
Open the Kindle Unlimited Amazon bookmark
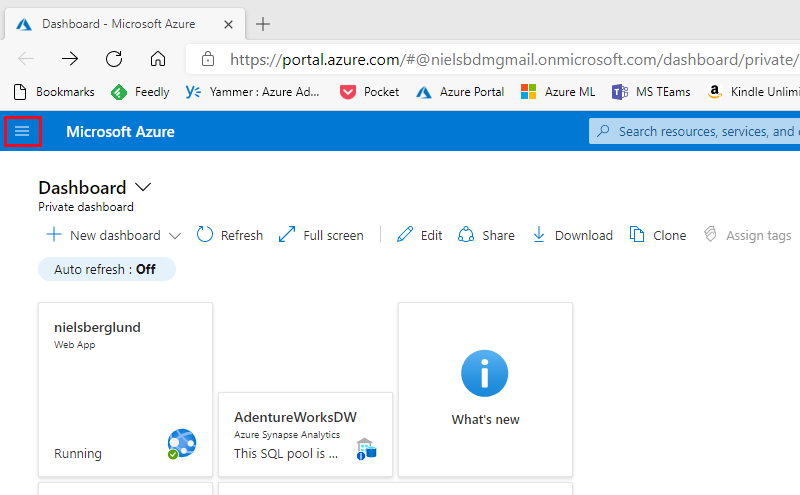pyautogui.click(x=753, y=92)
